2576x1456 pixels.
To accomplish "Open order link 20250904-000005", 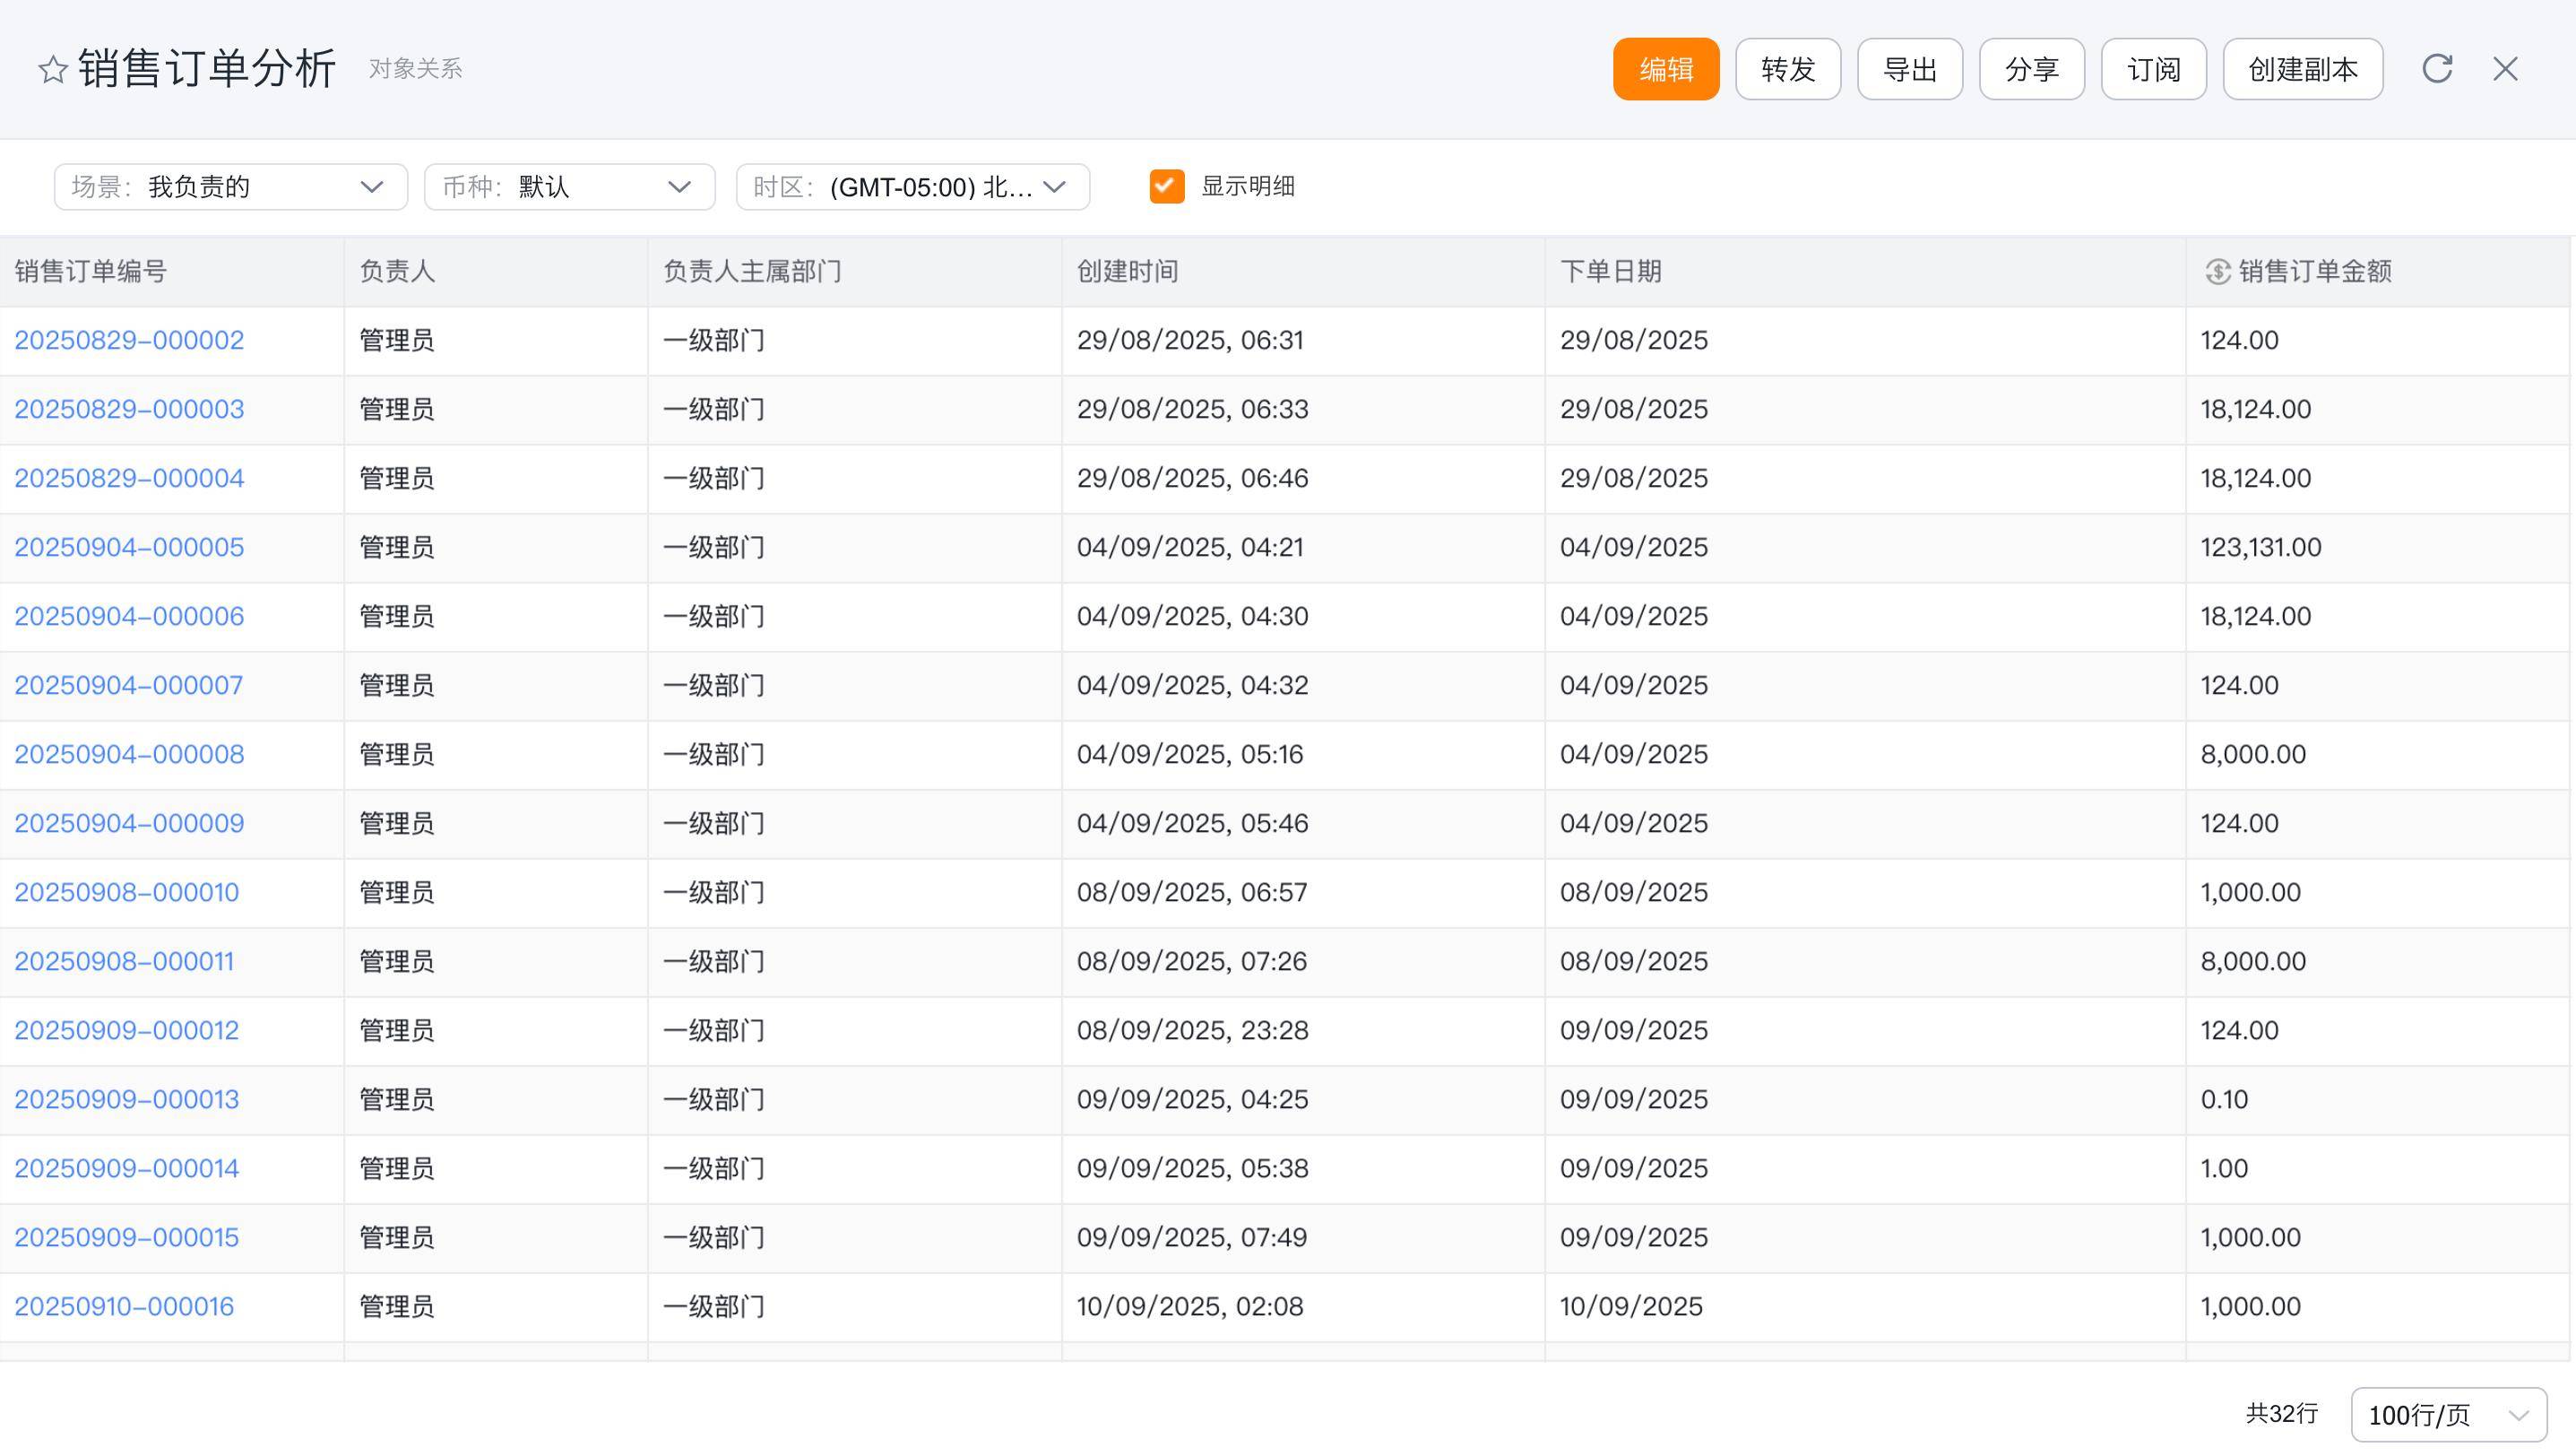I will [129, 547].
